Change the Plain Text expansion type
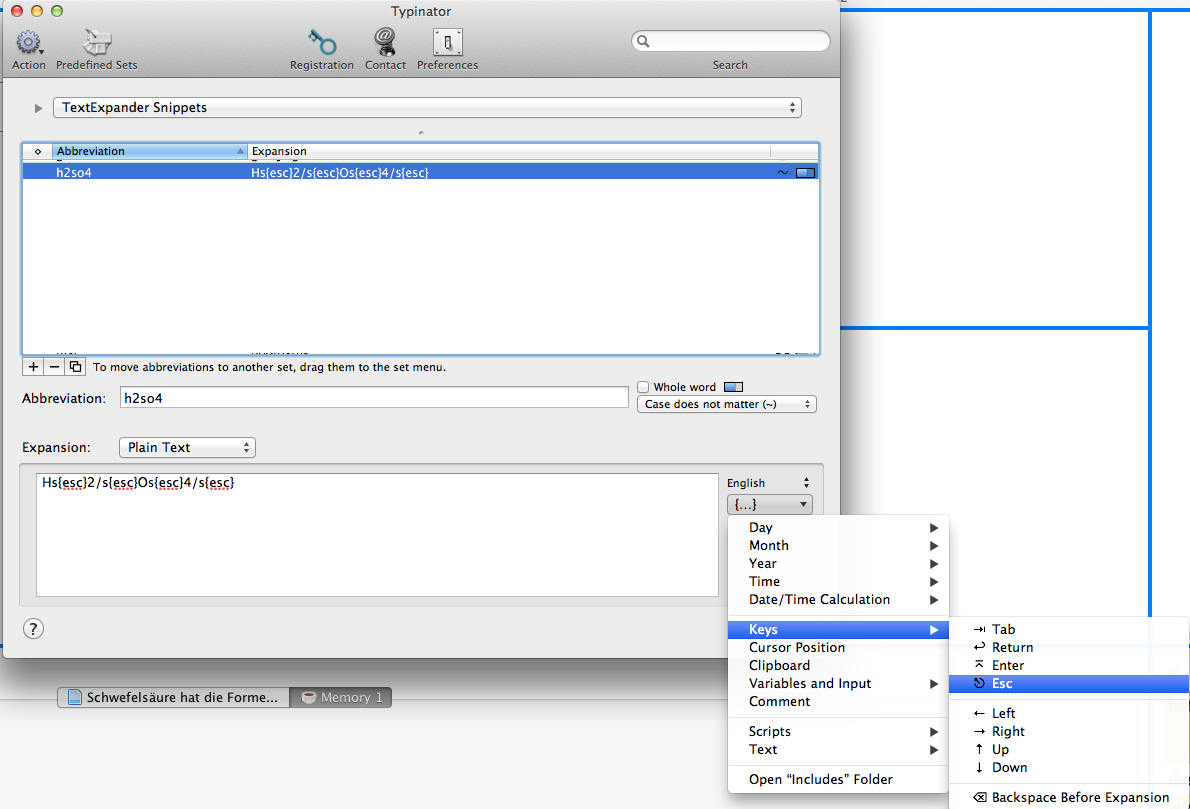1190x809 pixels. 187,448
